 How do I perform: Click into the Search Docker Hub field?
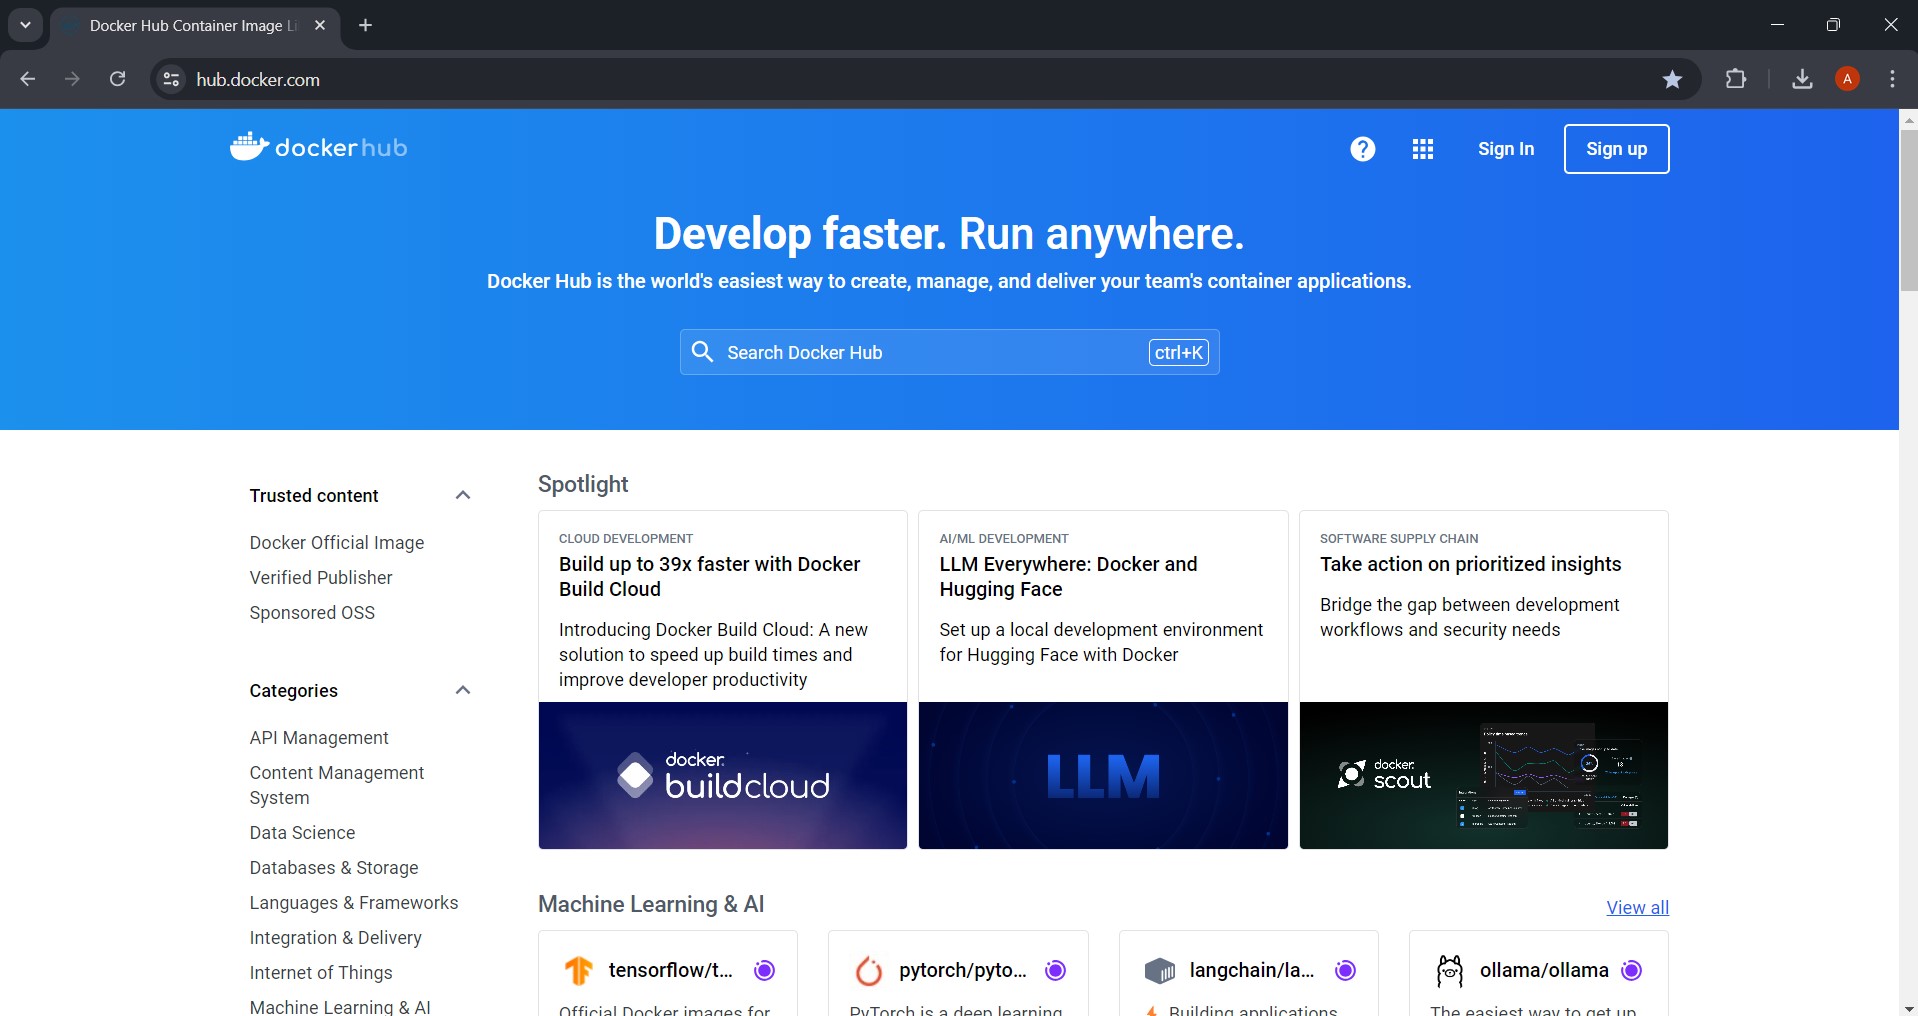click(930, 353)
